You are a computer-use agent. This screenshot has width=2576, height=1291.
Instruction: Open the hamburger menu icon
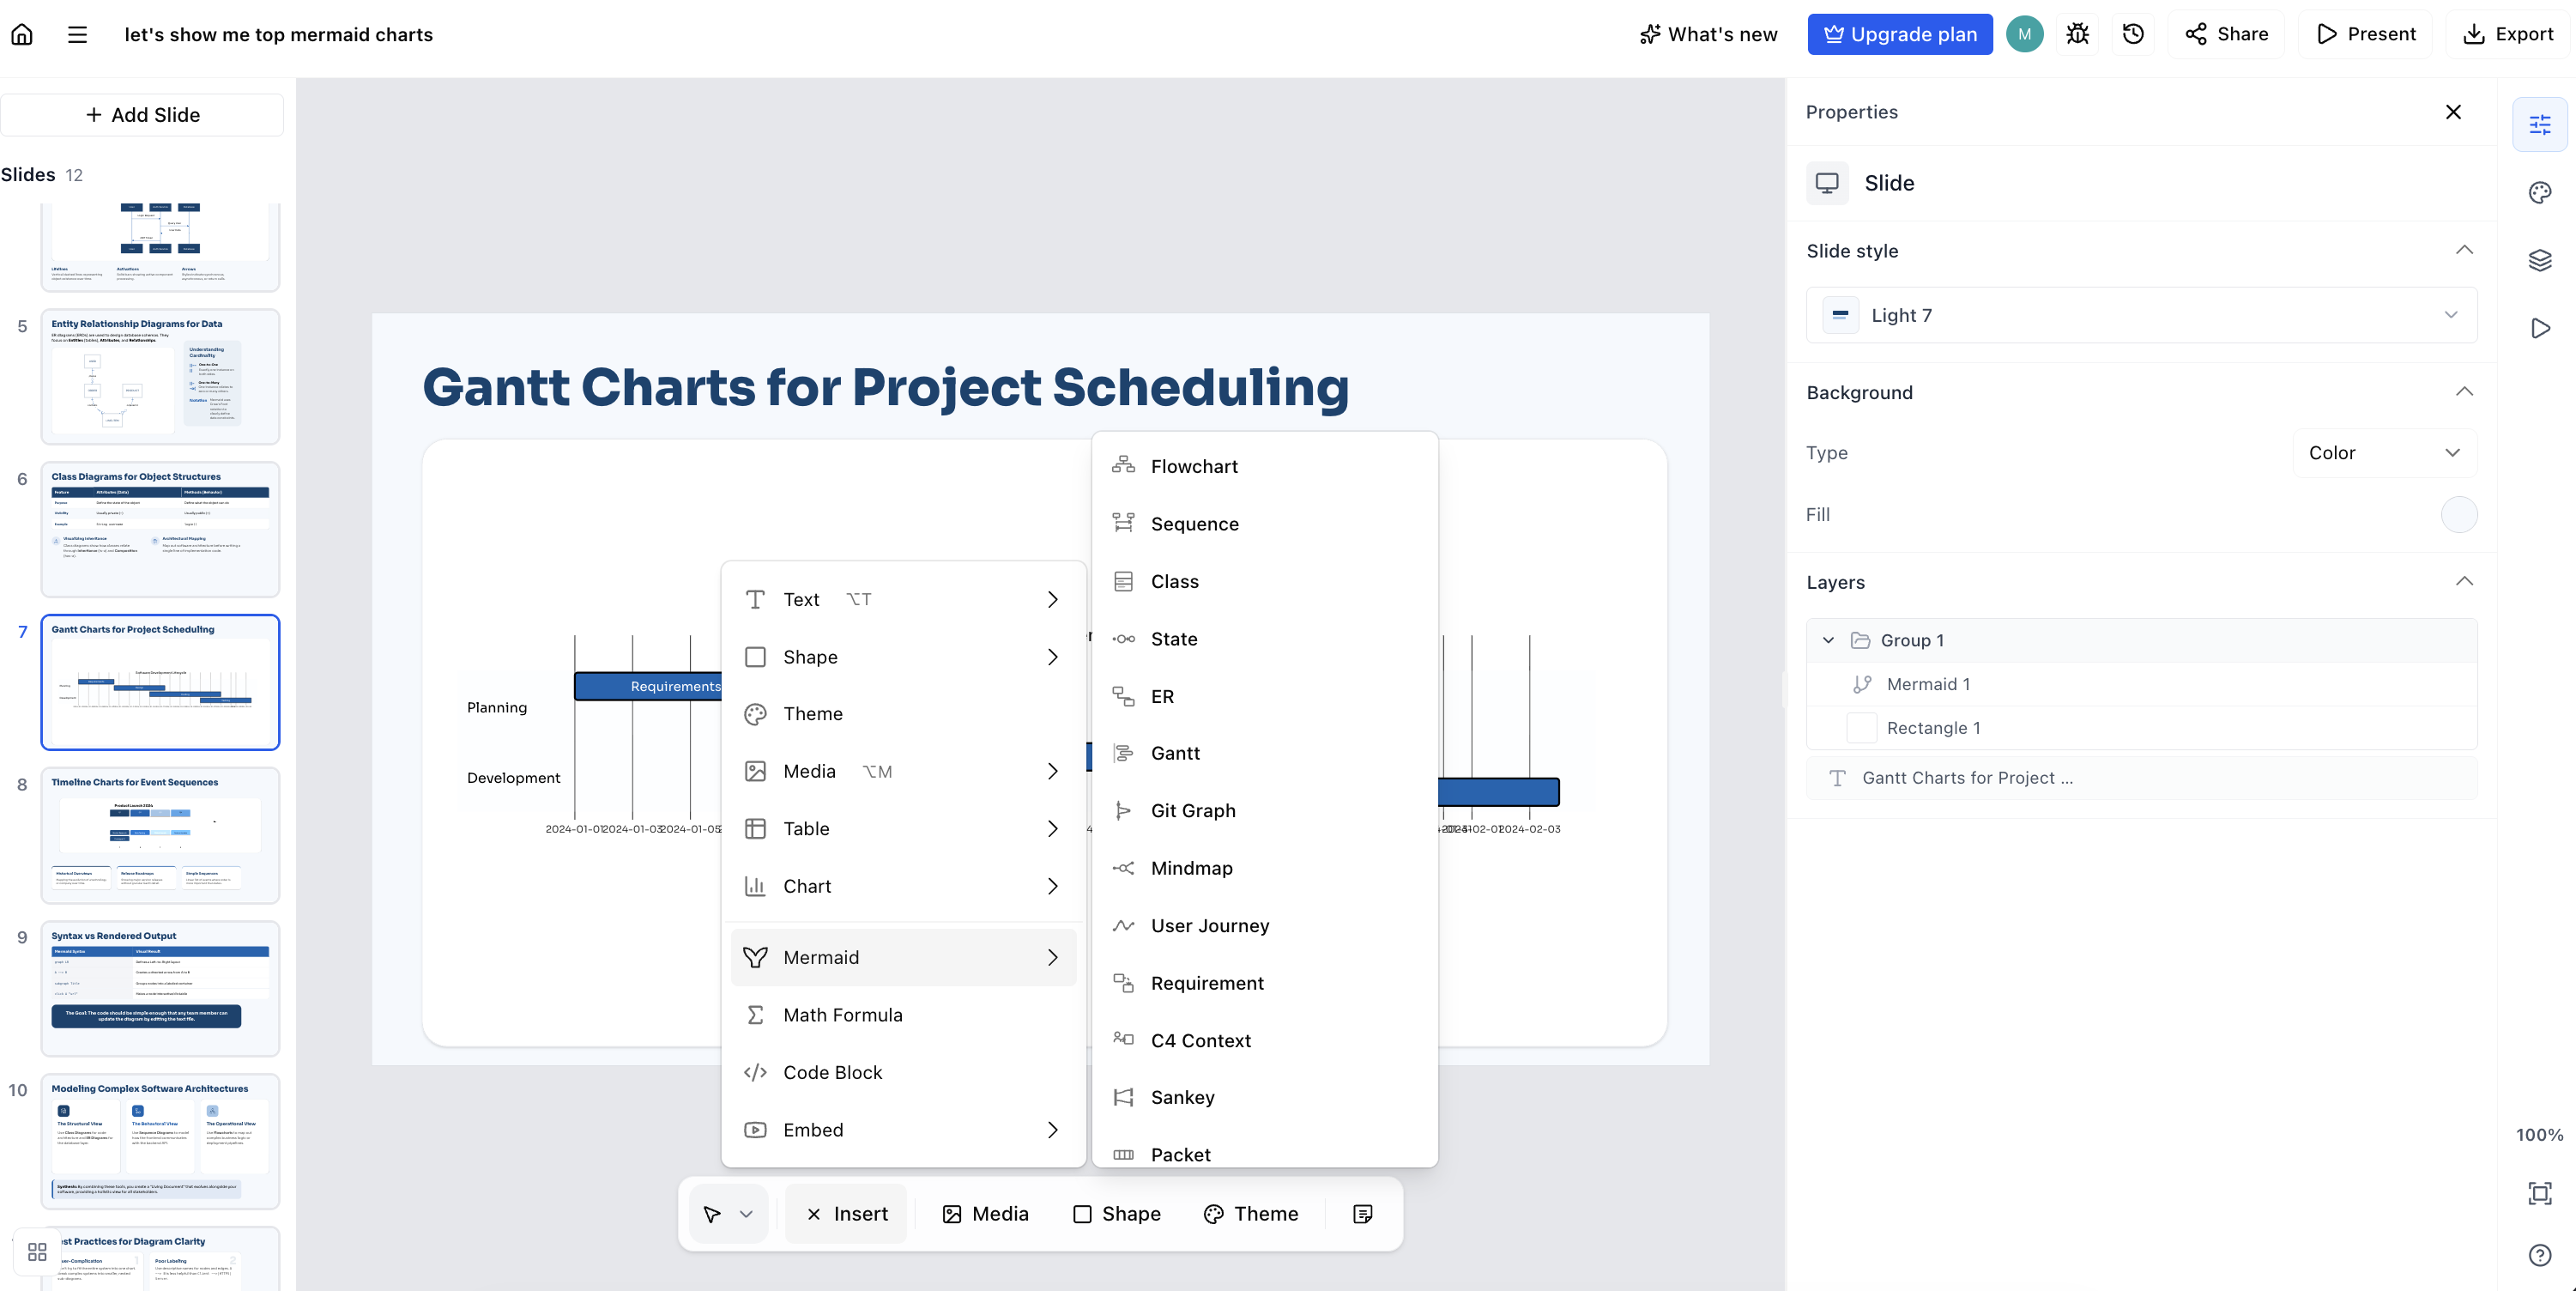77,34
